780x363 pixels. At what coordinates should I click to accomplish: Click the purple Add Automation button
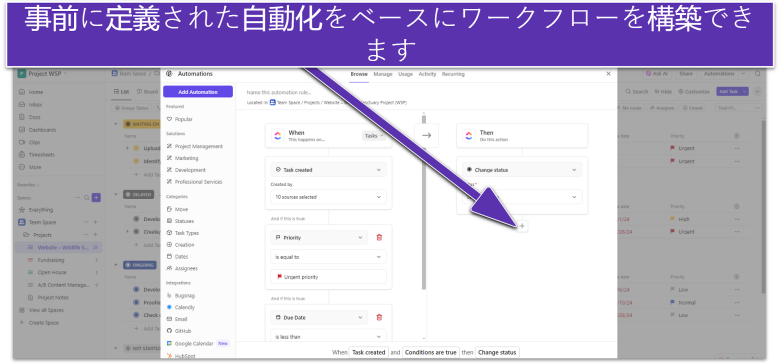pos(197,92)
